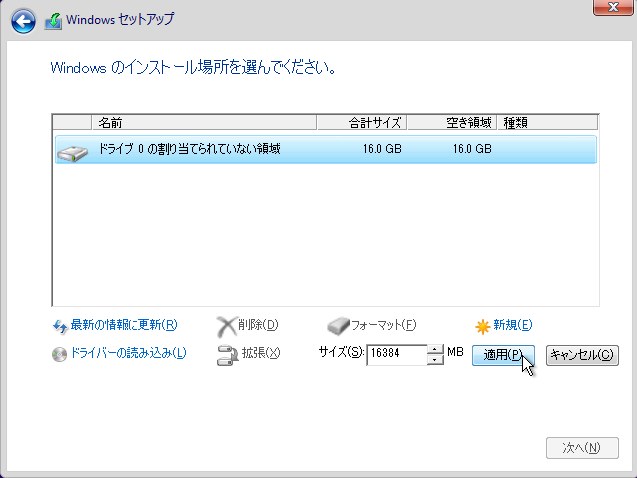Close the Windows Setup window
Screen dimensions: 637x478
pyautogui.click(x=613, y=7)
